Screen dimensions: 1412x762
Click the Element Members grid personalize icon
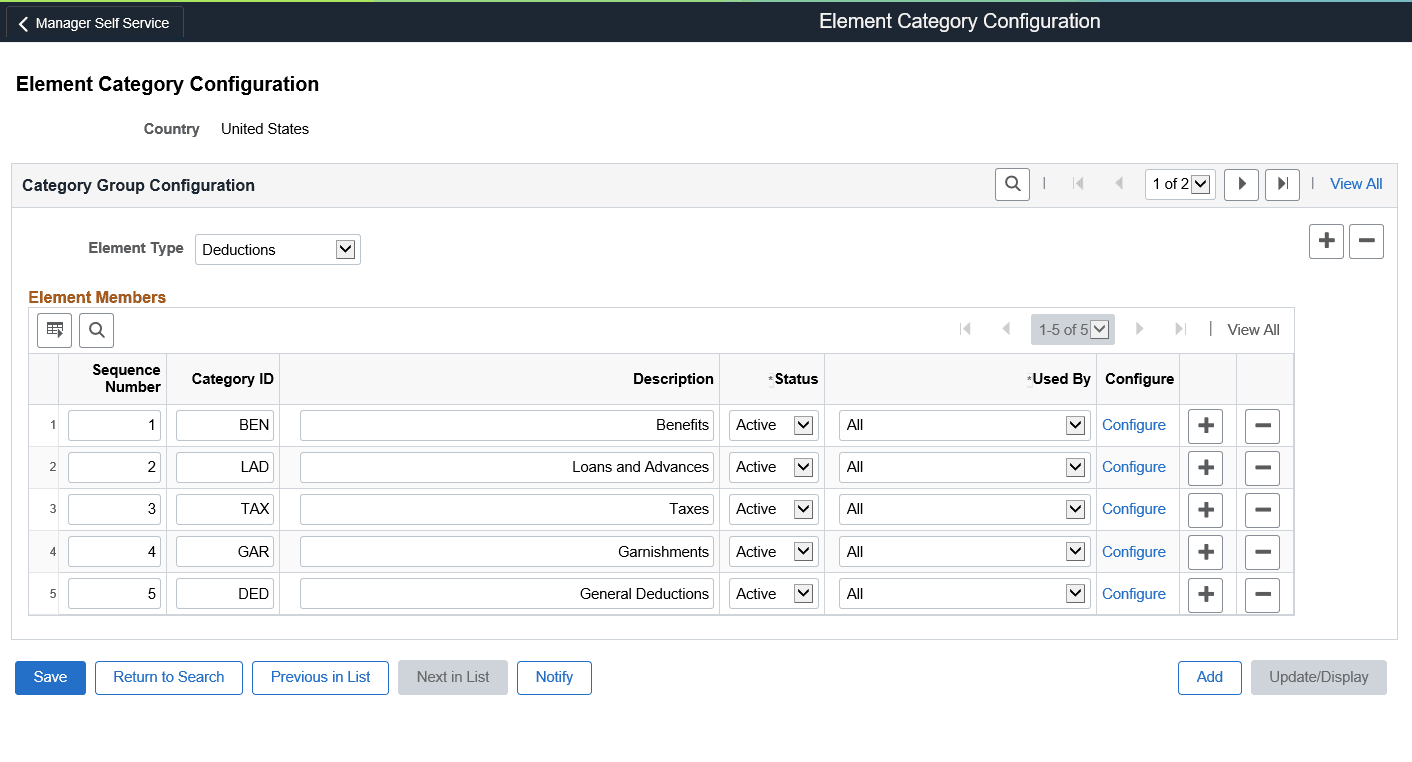pos(54,330)
